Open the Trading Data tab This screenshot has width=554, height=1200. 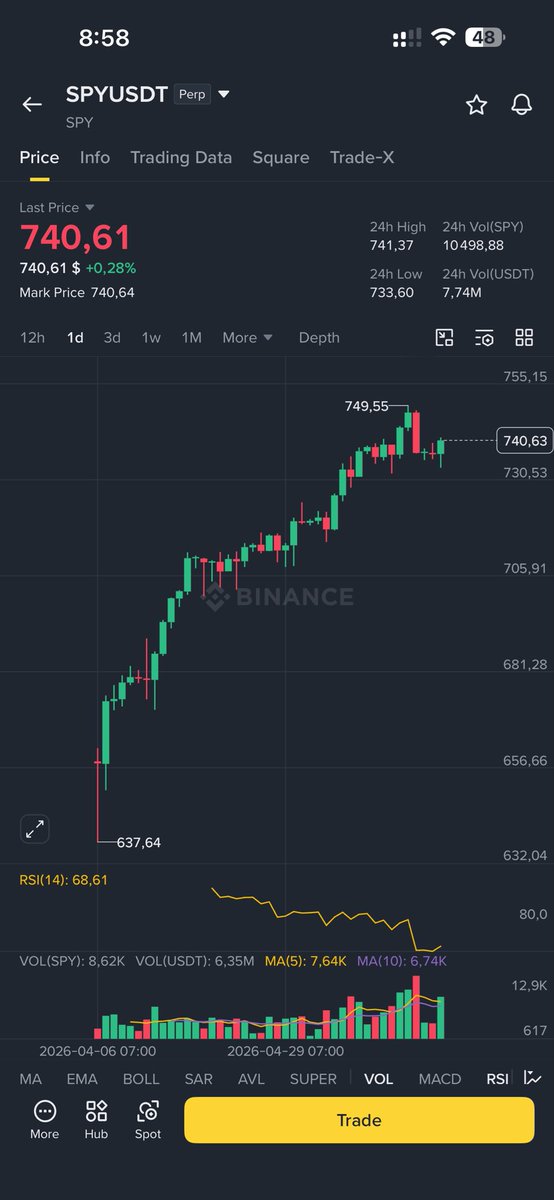pos(181,157)
